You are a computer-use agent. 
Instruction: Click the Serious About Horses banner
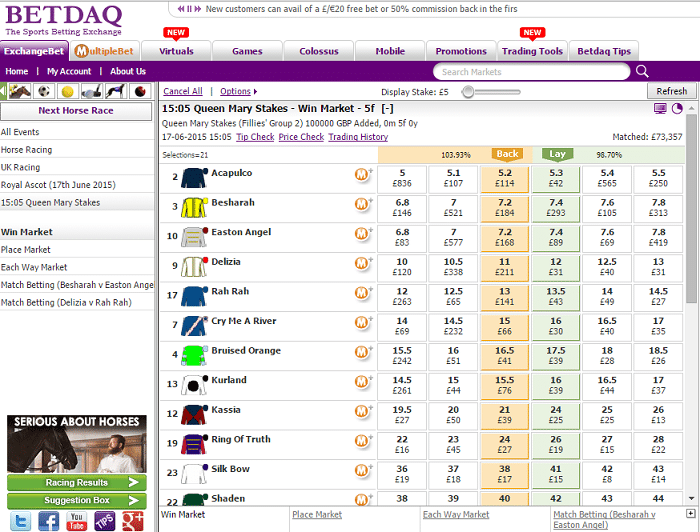77,444
